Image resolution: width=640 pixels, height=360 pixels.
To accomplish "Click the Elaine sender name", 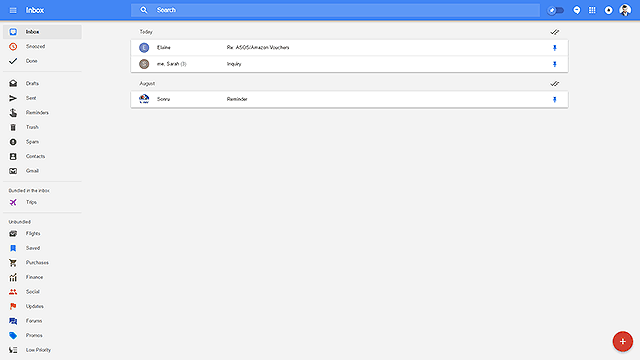I will coord(164,48).
